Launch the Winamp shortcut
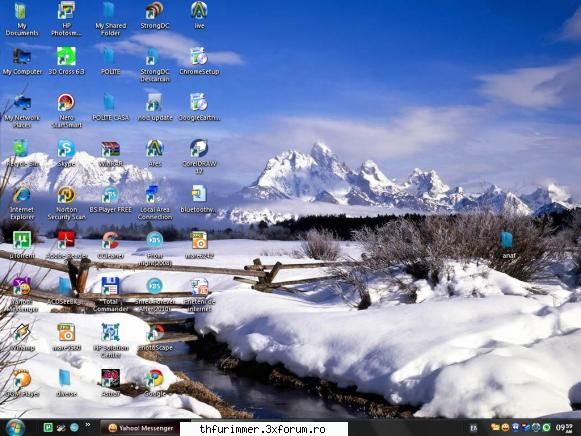The image size is (581, 436). pyautogui.click(x=21, y=337)
